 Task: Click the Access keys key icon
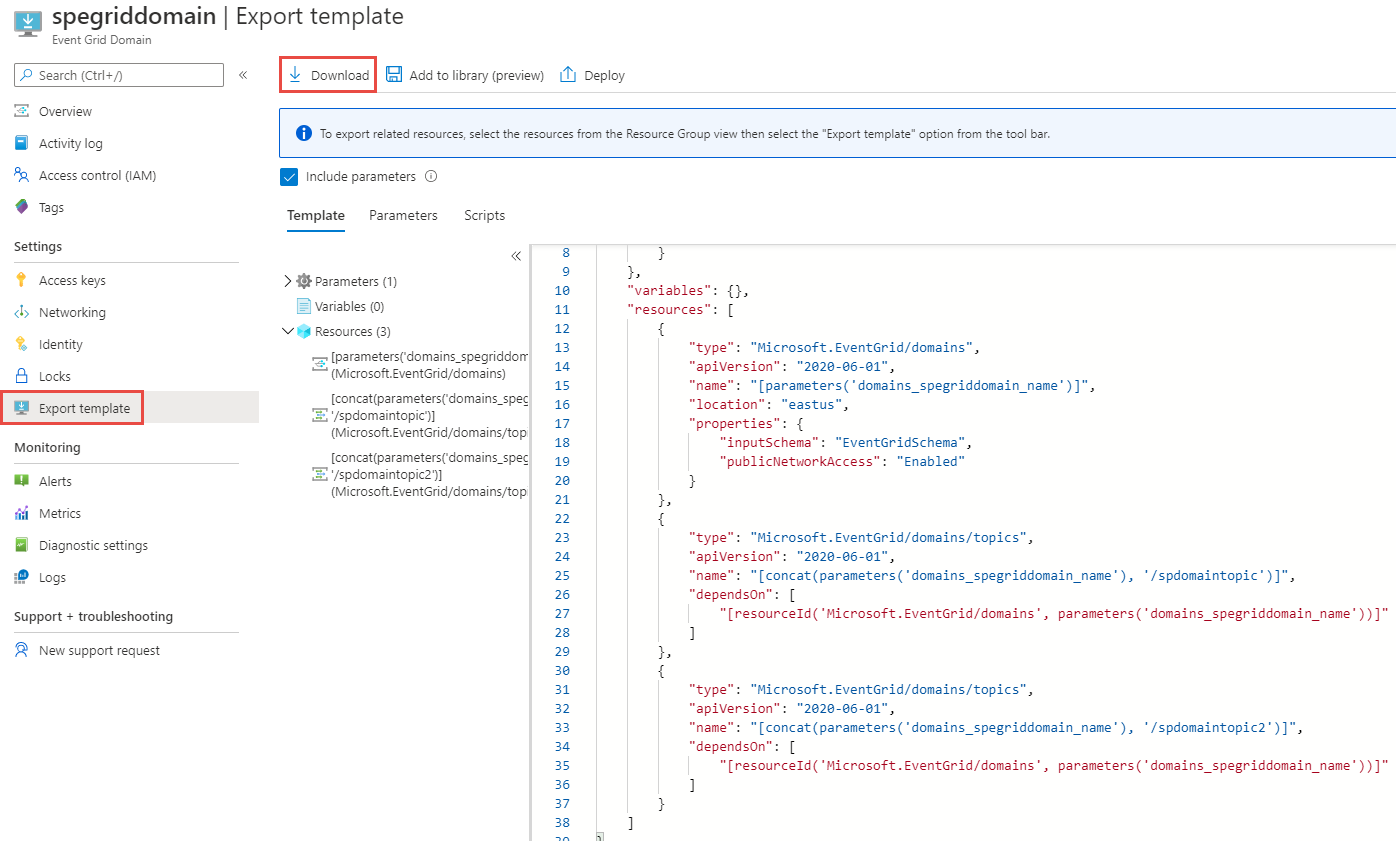point(22,280)
